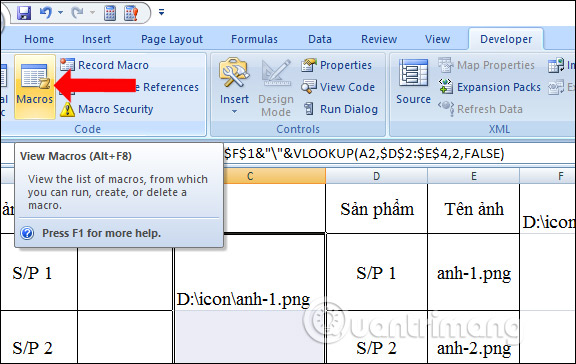Switch to the View tab
This screenshot has width=576, height=364.
pyautogui.click(x=438, y=39)
